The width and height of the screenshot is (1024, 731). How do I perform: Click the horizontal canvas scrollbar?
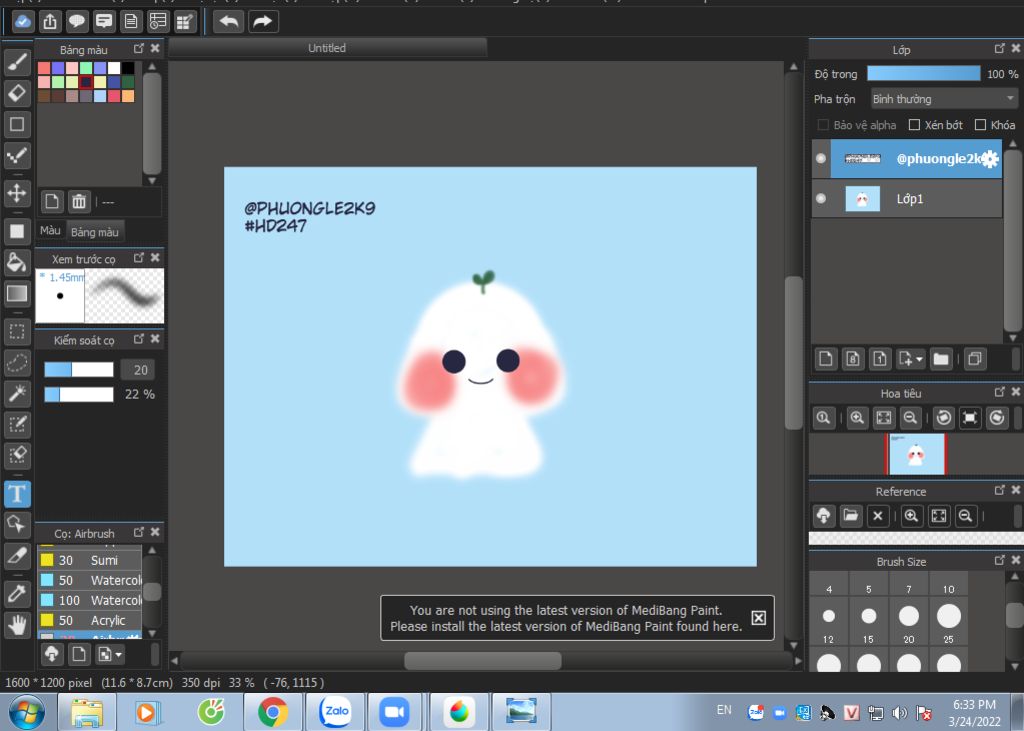click(483, 660)
